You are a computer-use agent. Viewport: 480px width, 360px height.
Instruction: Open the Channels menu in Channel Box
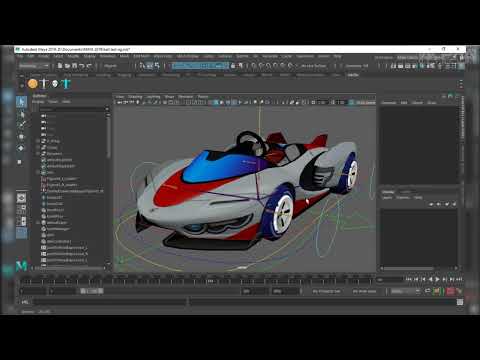click(x=389, y=103)
